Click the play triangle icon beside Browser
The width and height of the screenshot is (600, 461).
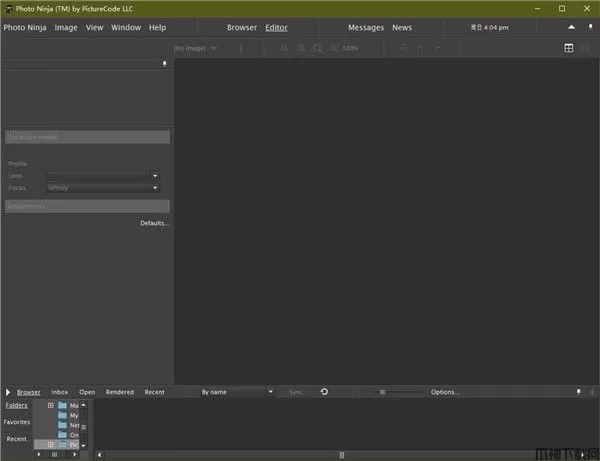pyautogui.click(x=8, y=392)
